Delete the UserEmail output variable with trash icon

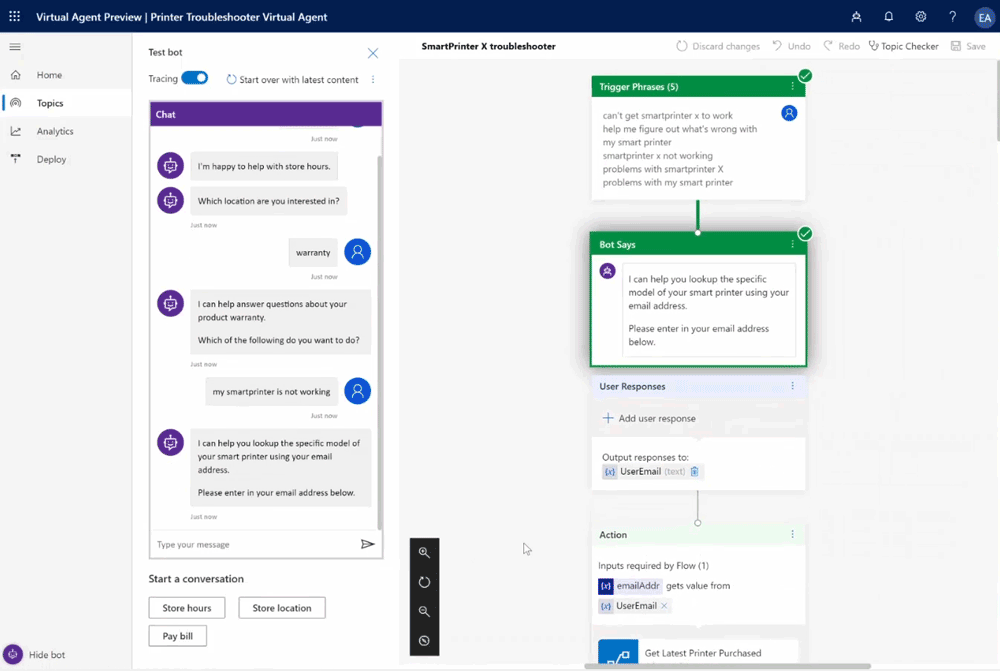tap(695, 471)
